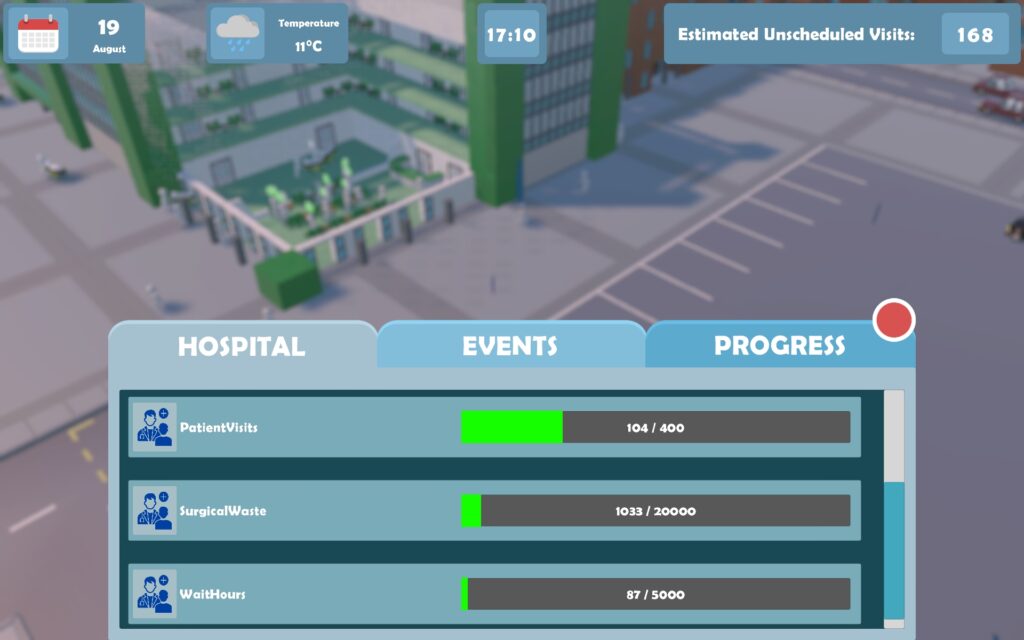The width and height of the screenshot is (1024, 640).
Task: Click the Temperature 11°C readout
Action: coord(308,34)
